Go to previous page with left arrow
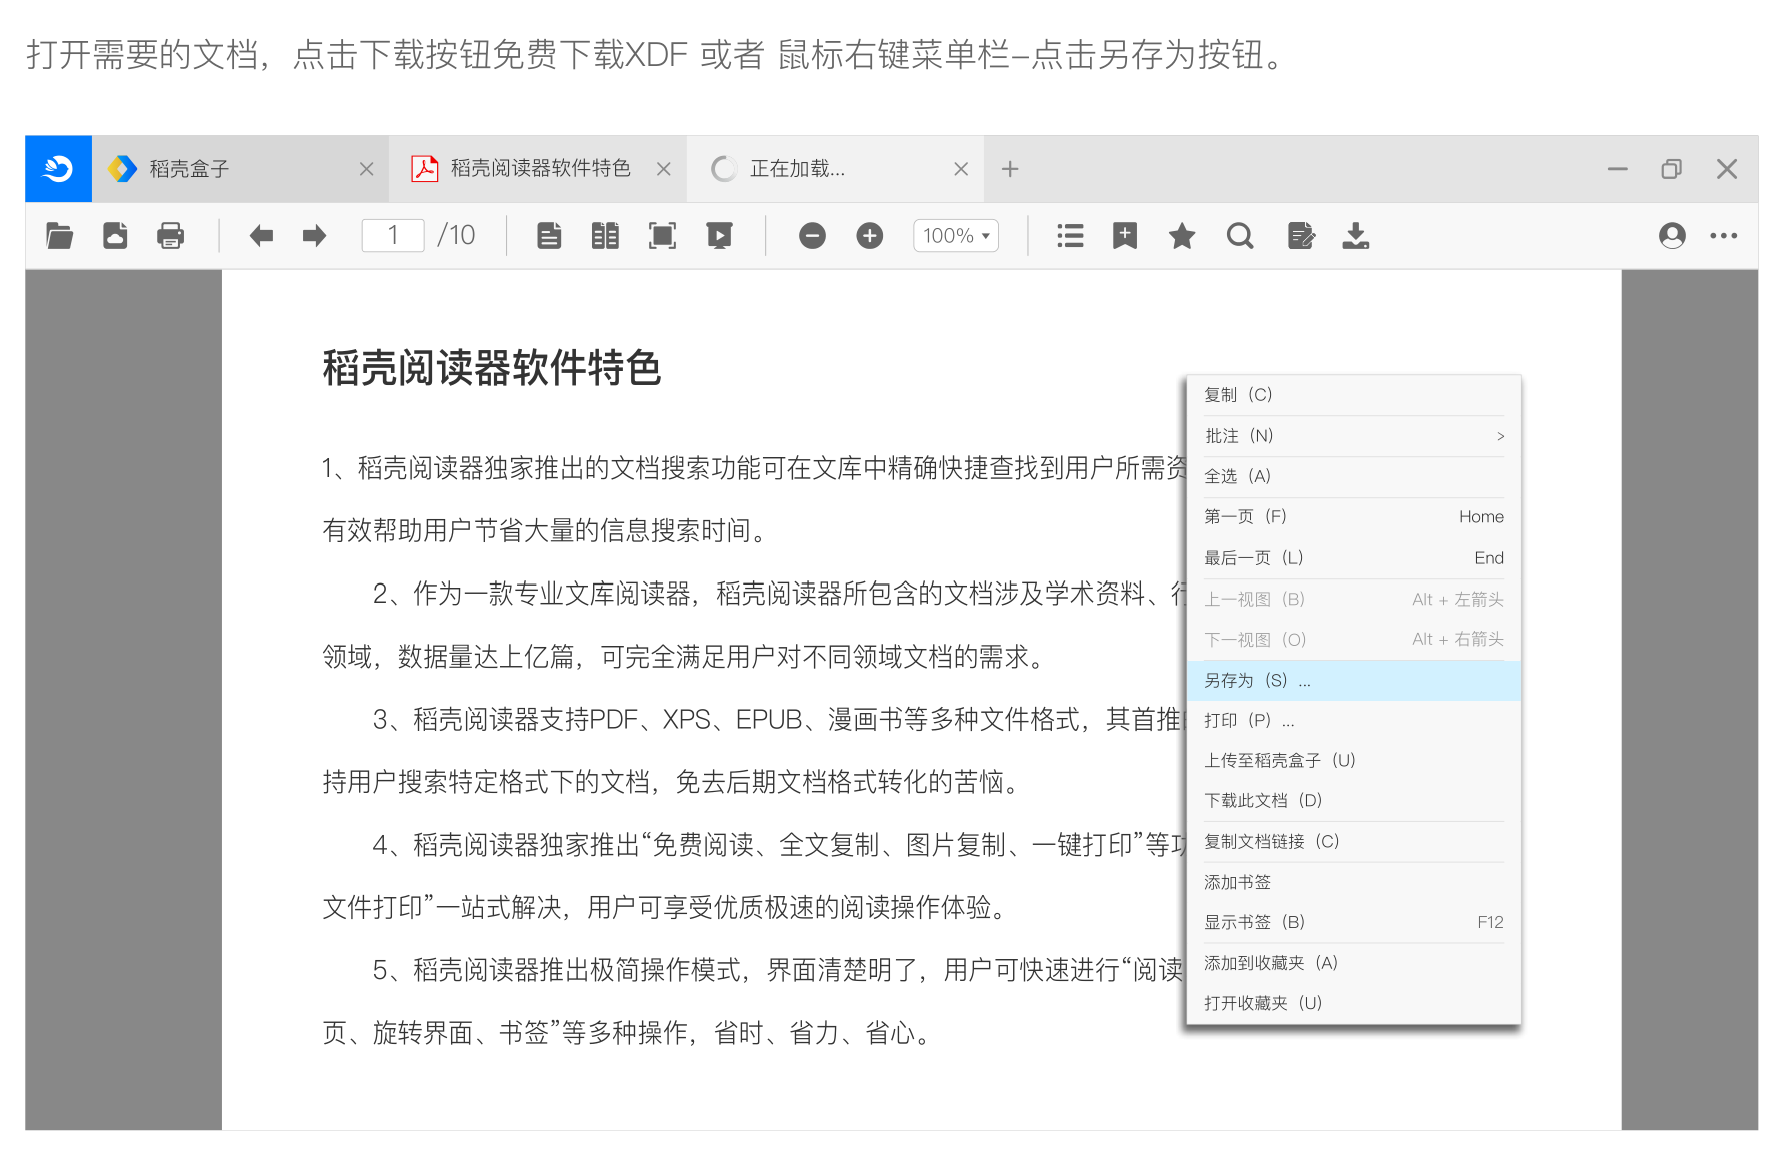This screenshot has height=1164, width=1782. pos(261,236)
